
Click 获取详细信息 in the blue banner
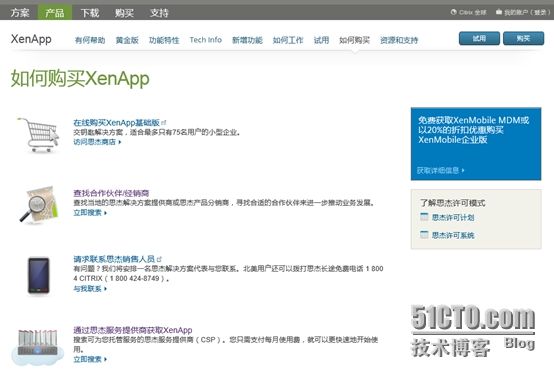pos(438,170)
